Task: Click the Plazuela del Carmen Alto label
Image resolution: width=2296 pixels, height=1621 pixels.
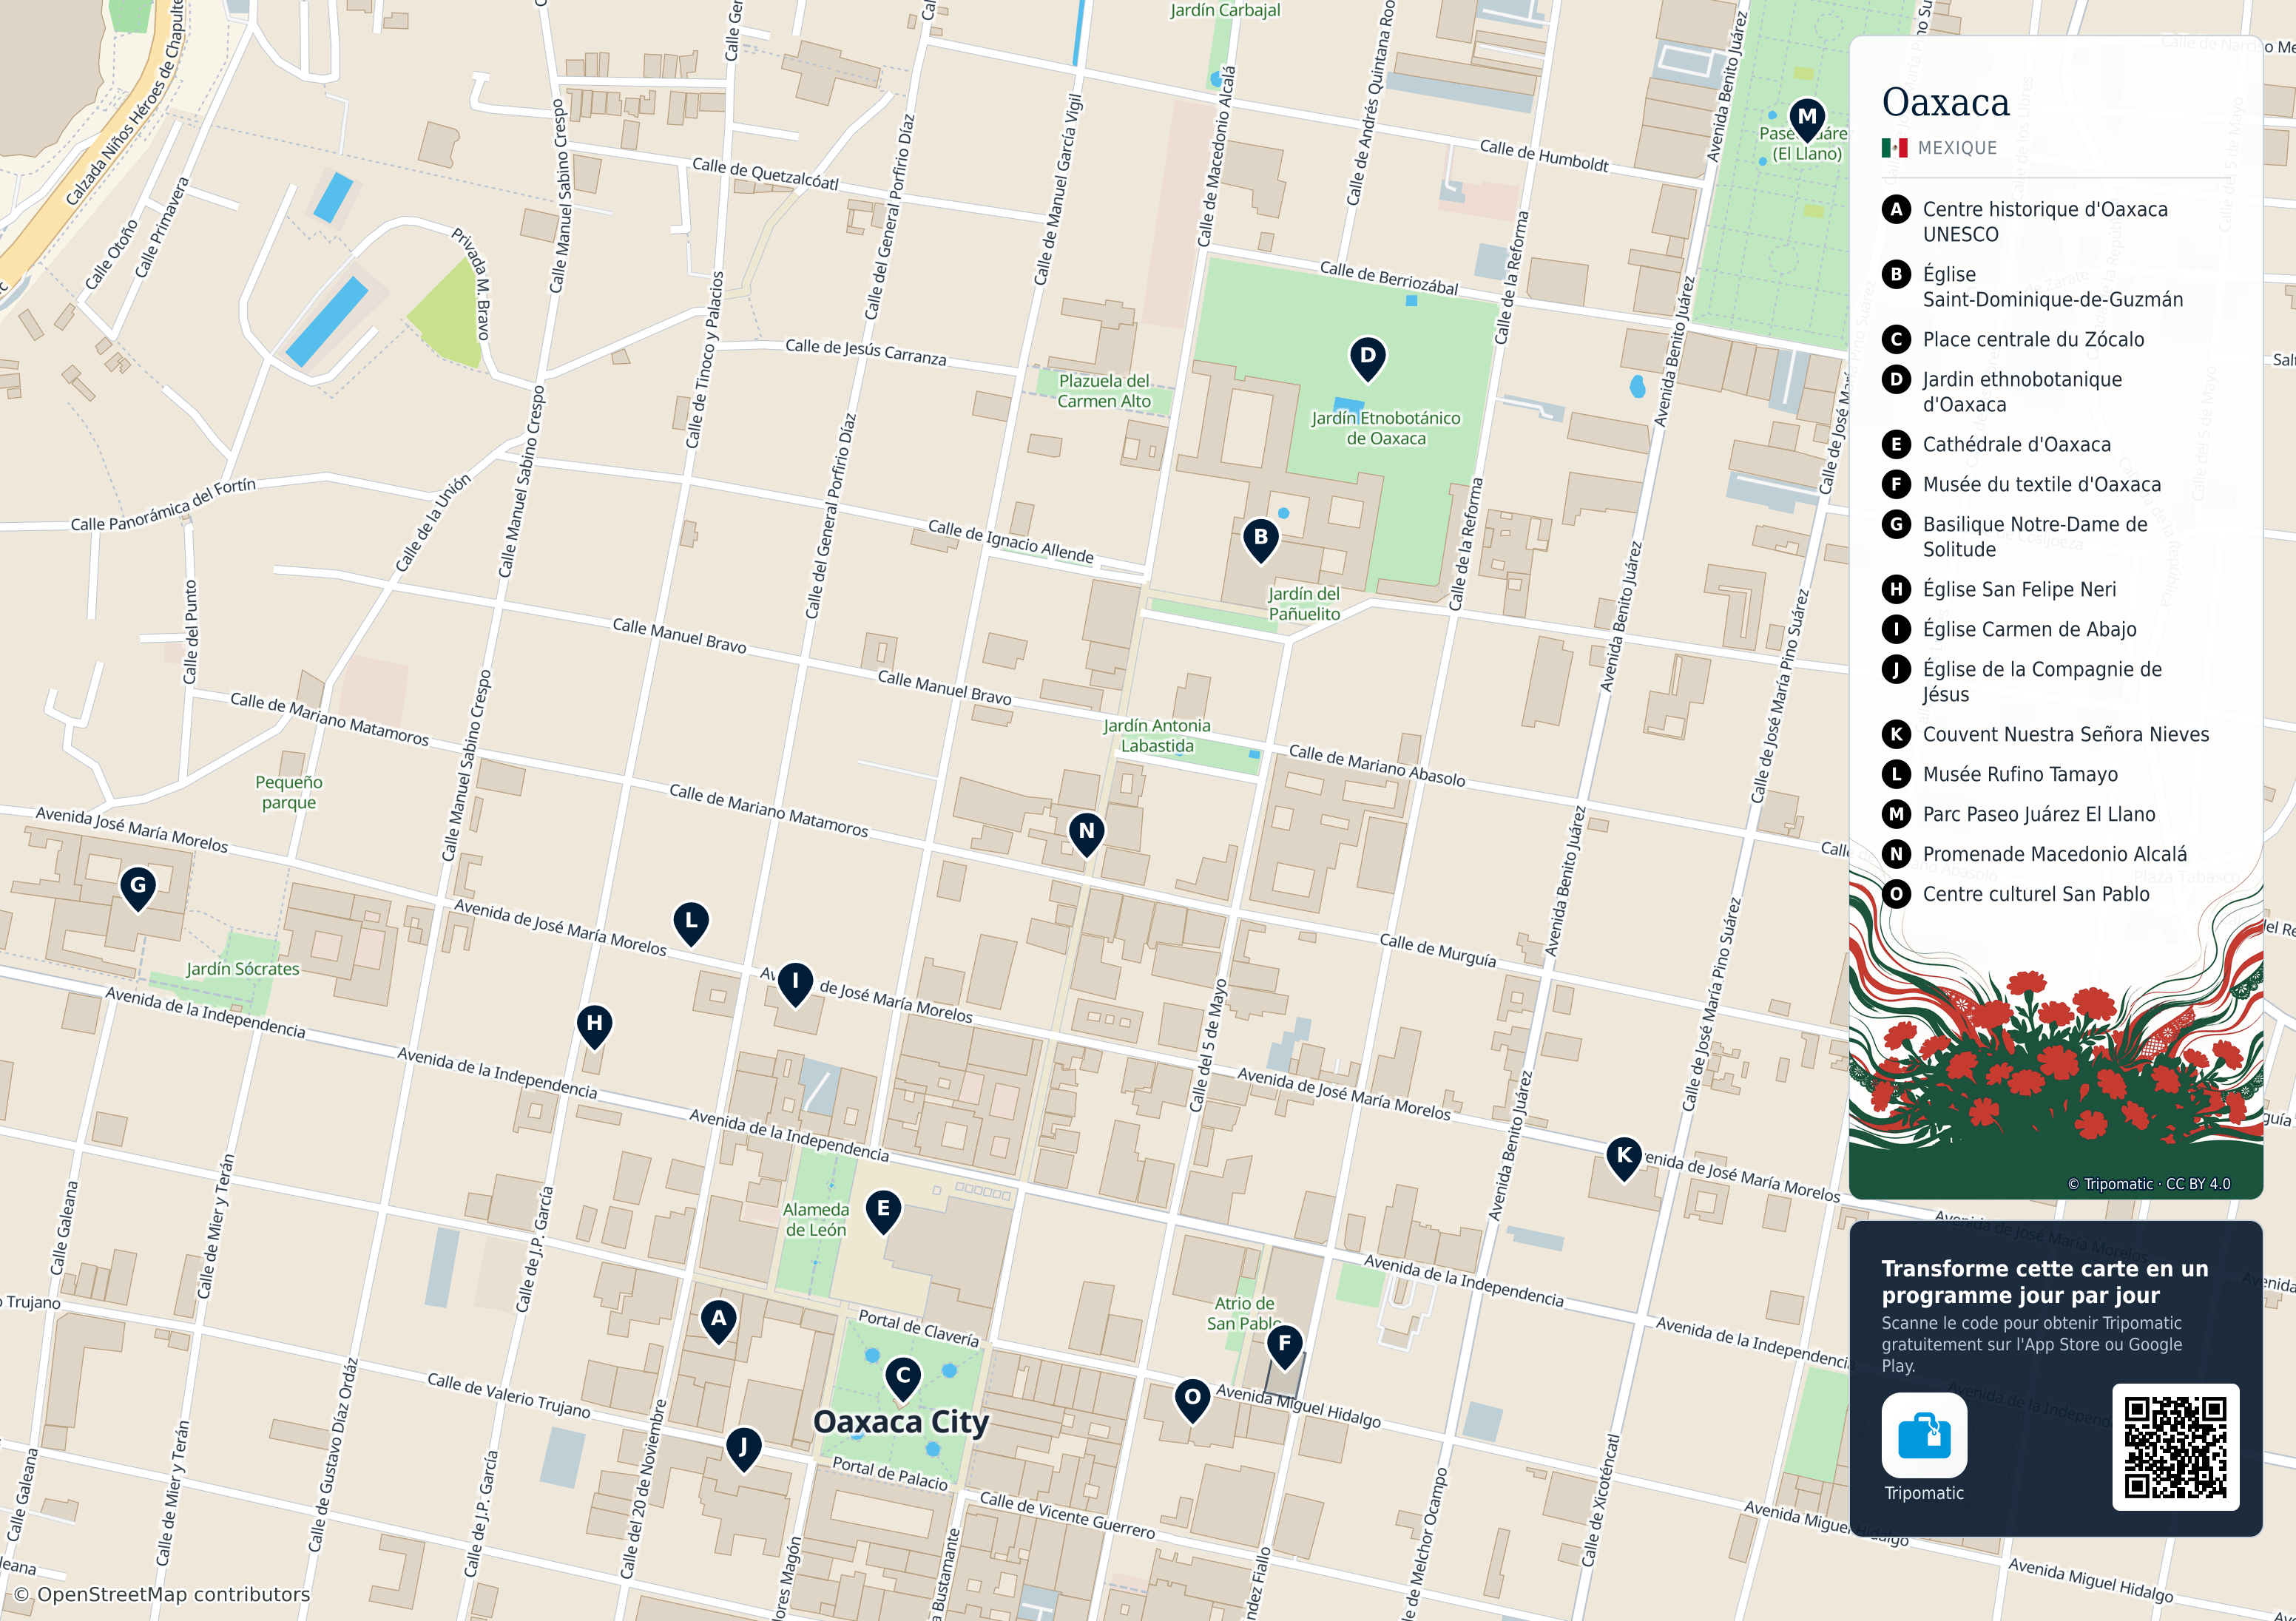Action: pos(1104,391)
